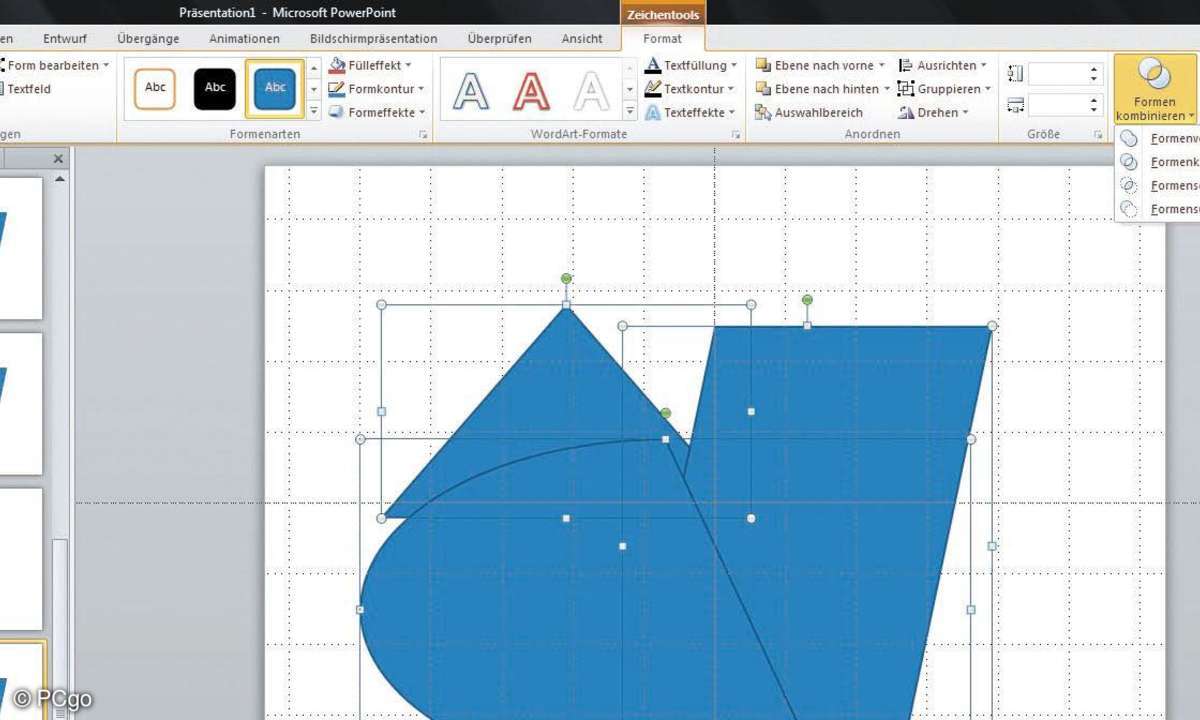This screenshot has height=720, width=1200.
Task: Go to the Bildschirmpräsentation tab
Action: point(373,39)
